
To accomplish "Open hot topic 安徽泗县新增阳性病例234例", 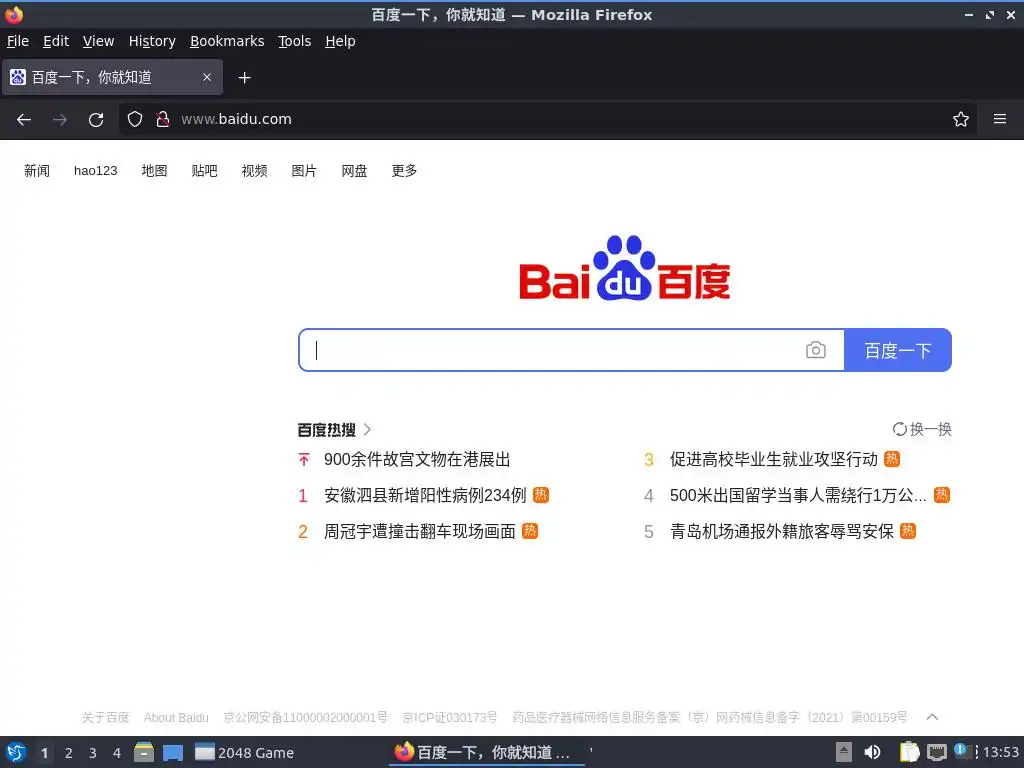I will 425,495.
